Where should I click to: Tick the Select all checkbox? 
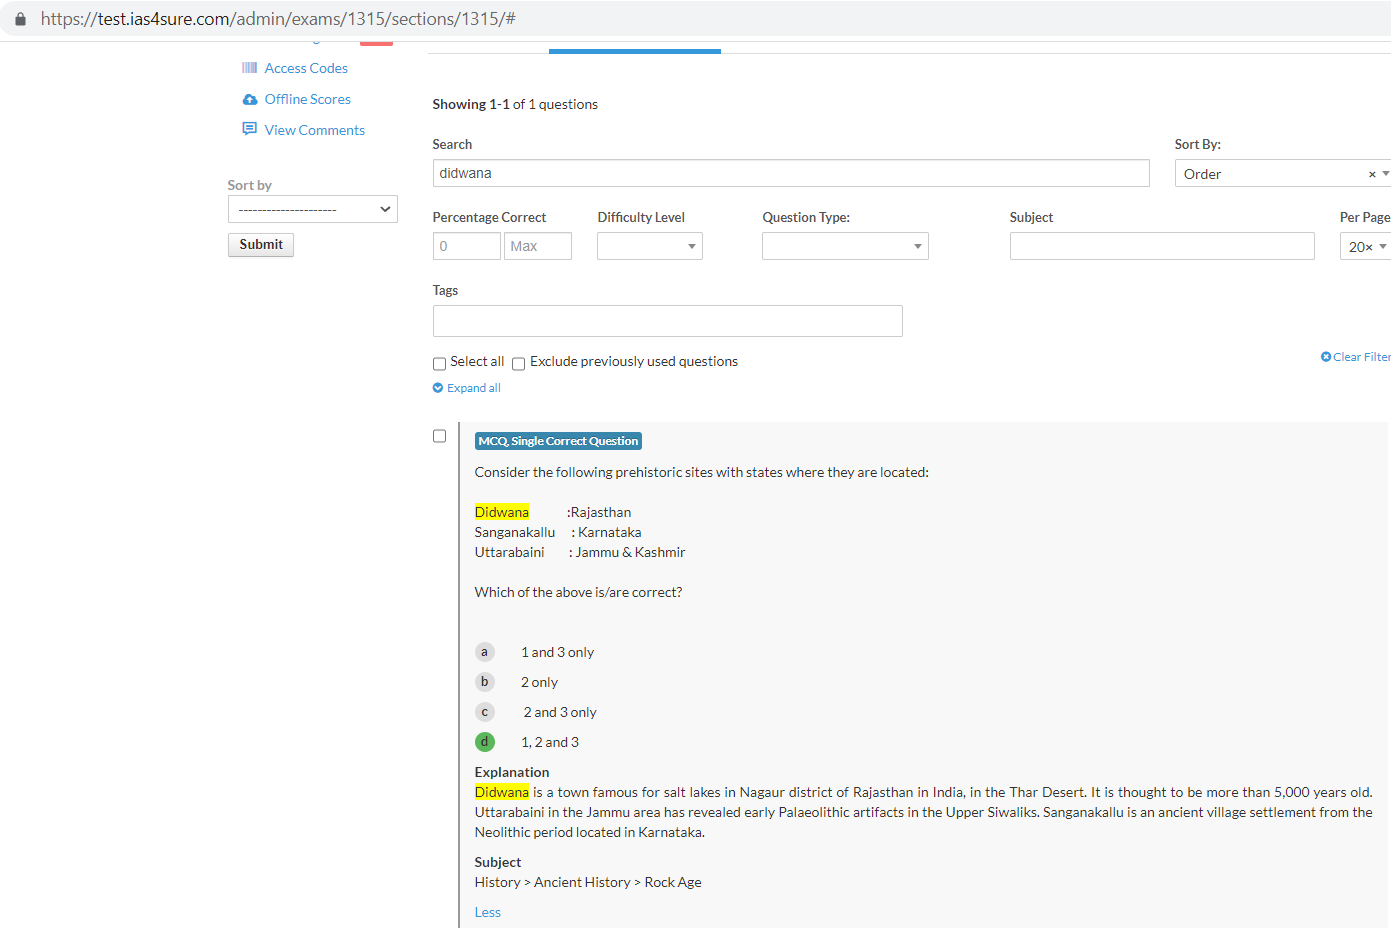pos(439,364)
